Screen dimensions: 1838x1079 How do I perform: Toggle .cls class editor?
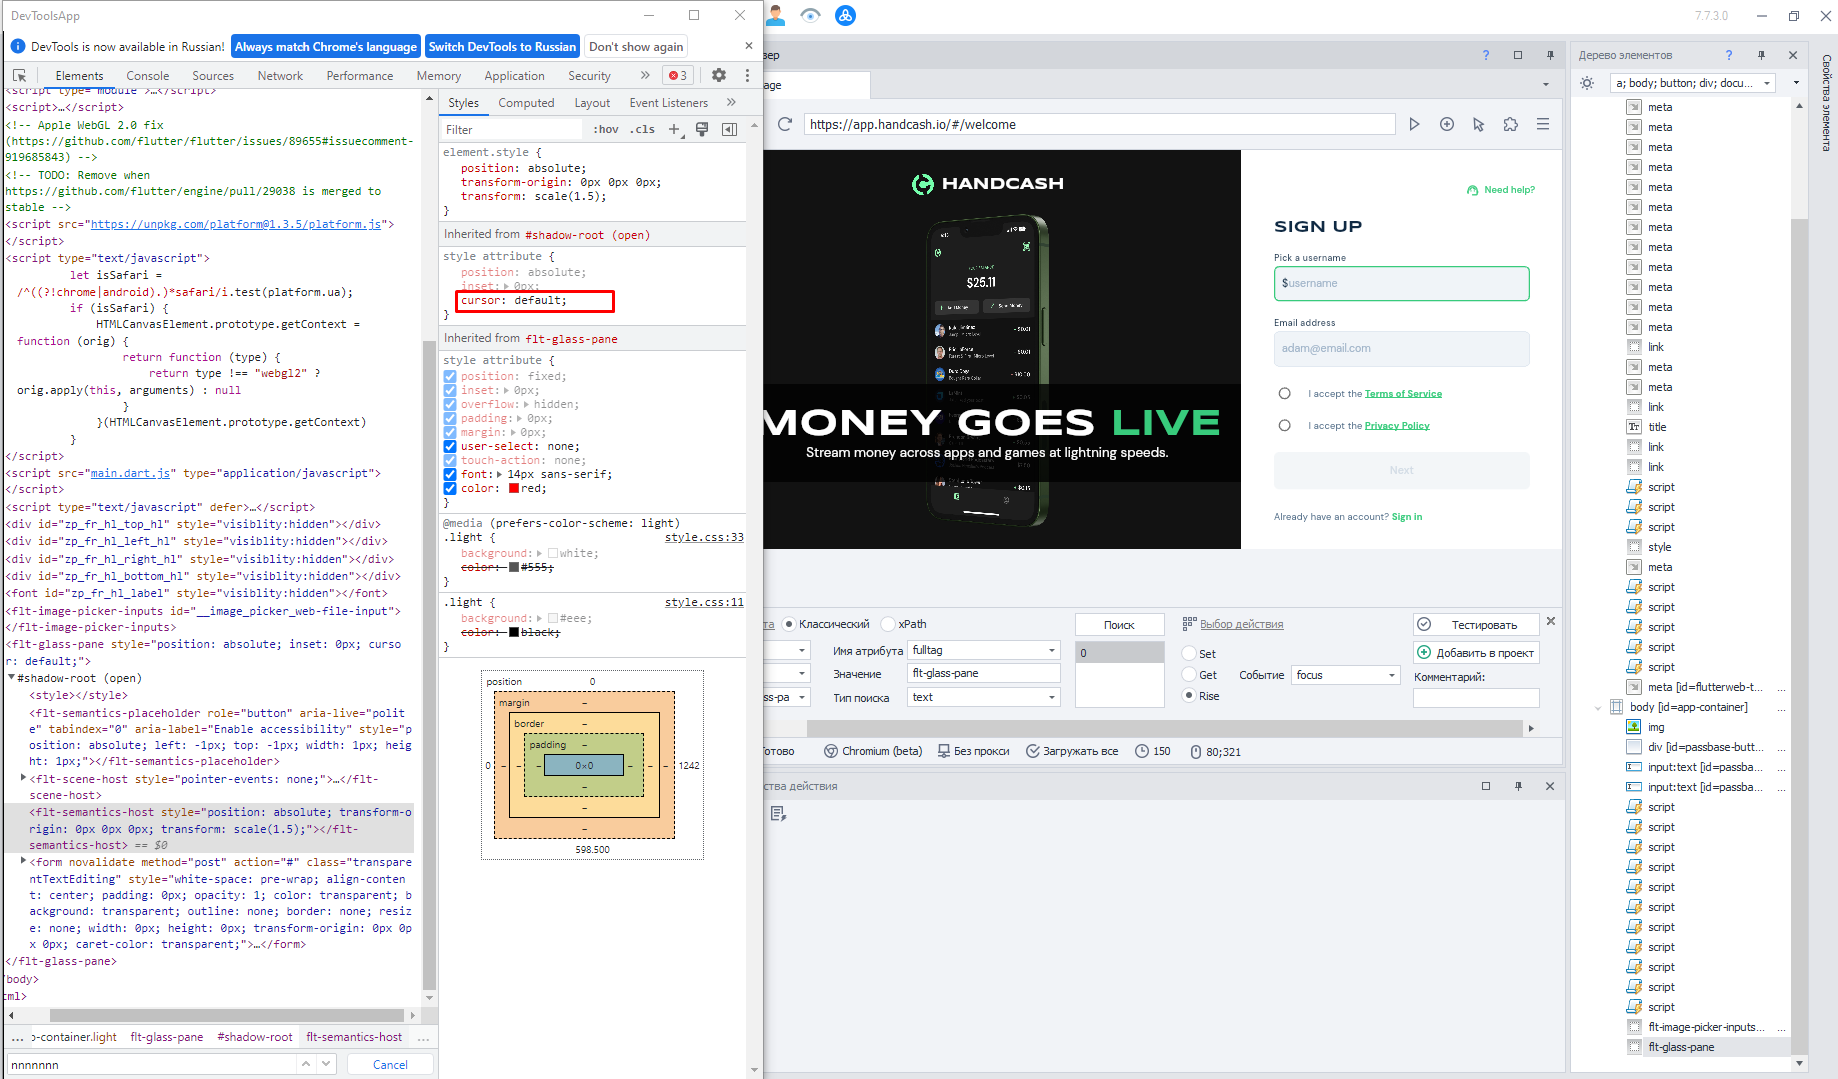point(642,129)
